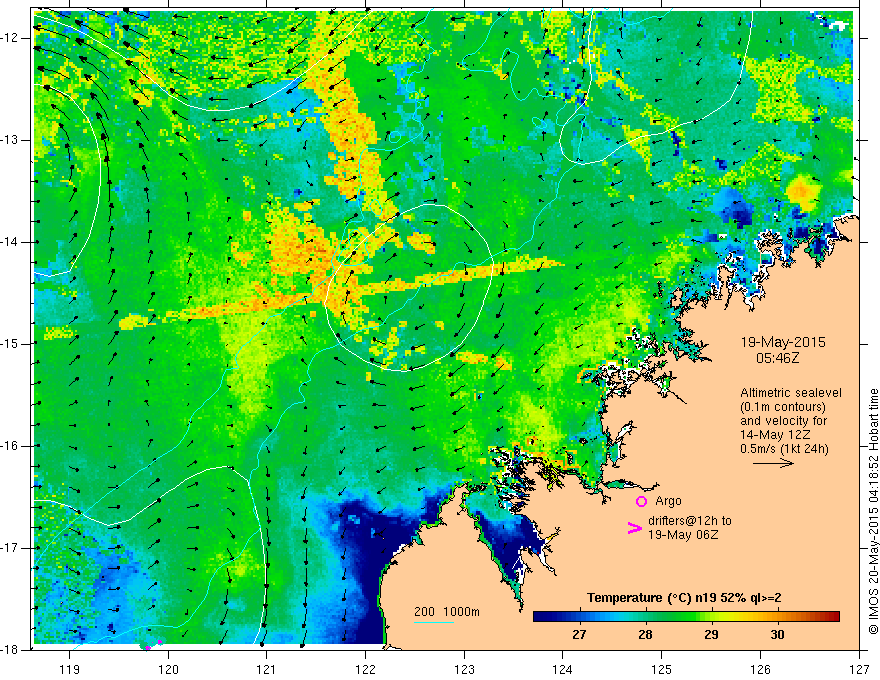Viewport: 880px width, 680px height.
Task: Click the color bar tick label 30
Action: pyautogui.click(x=777, y=635)
